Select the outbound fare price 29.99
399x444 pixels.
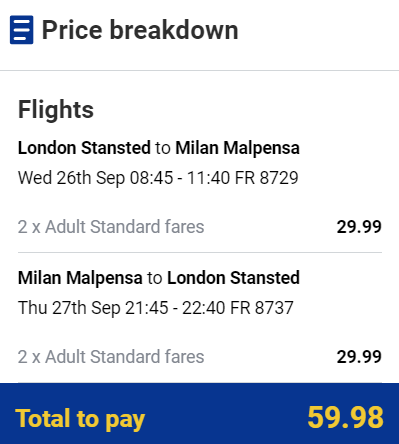click(x=359, y=227)
